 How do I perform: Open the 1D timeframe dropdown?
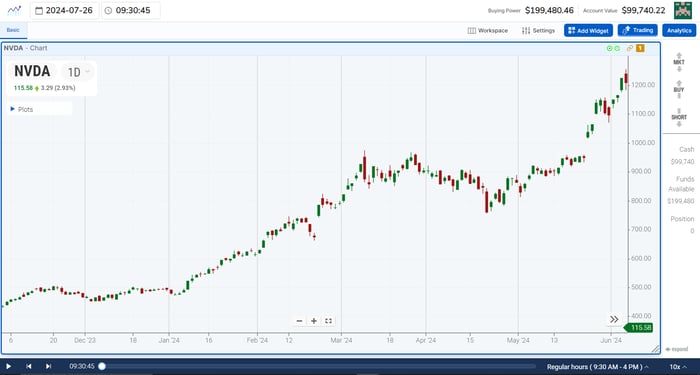[78, 72]
